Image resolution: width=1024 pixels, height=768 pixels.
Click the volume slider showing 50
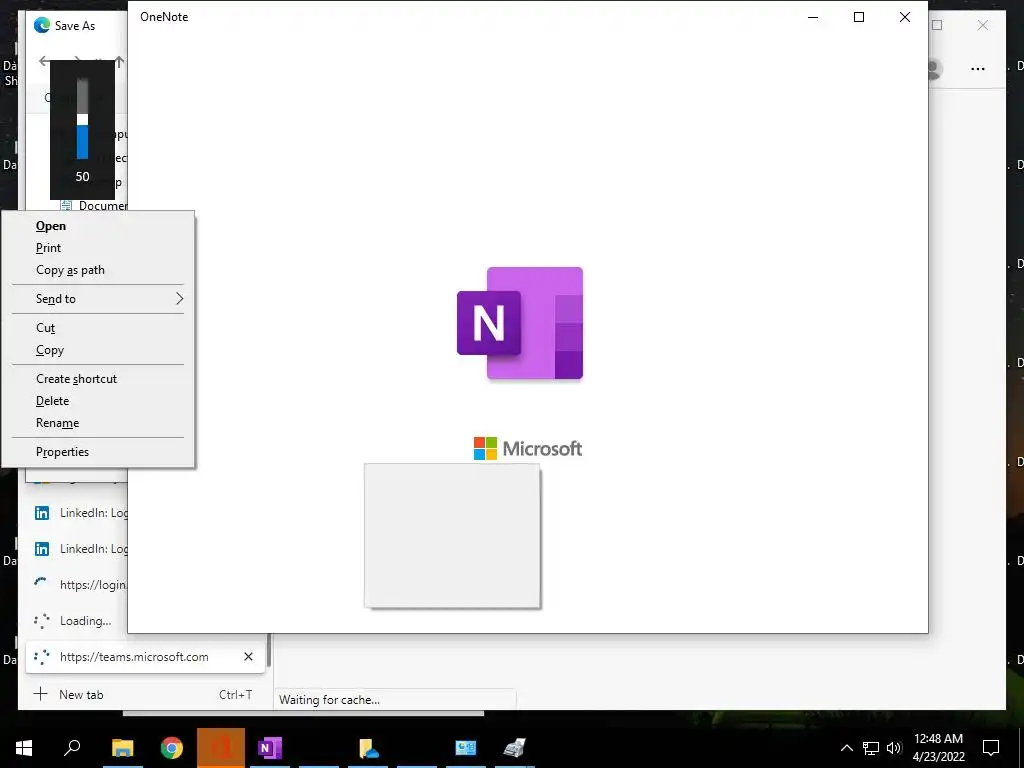coord(82,119)
